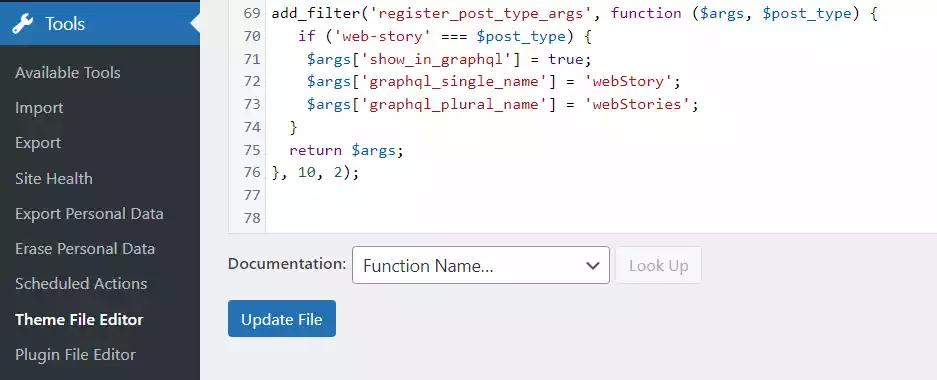Expand the Function Name documentation dropdown
This screenshot has height=380, width=937.
tap(480, 265)
